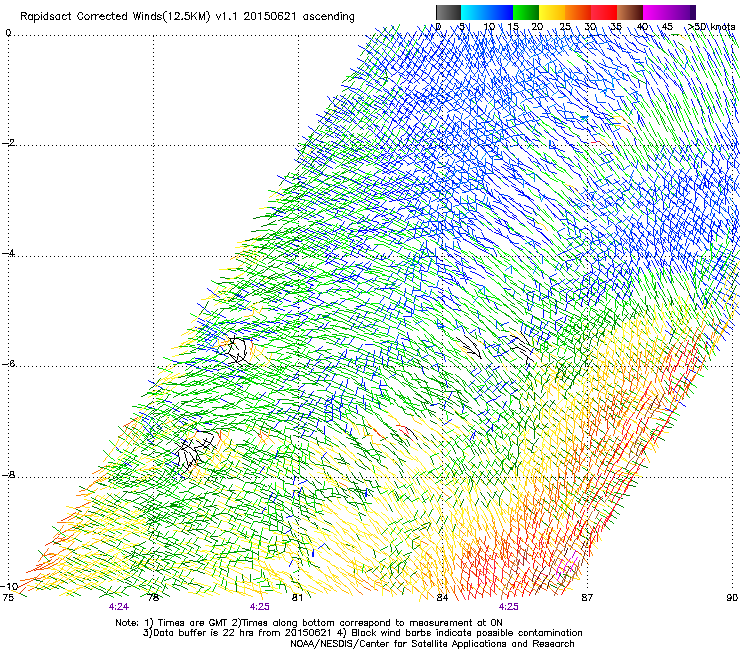Click the cyan 5–10 knot color bar segment
Viewport: 740px width, 650px height.
click(x=474, y=12)
